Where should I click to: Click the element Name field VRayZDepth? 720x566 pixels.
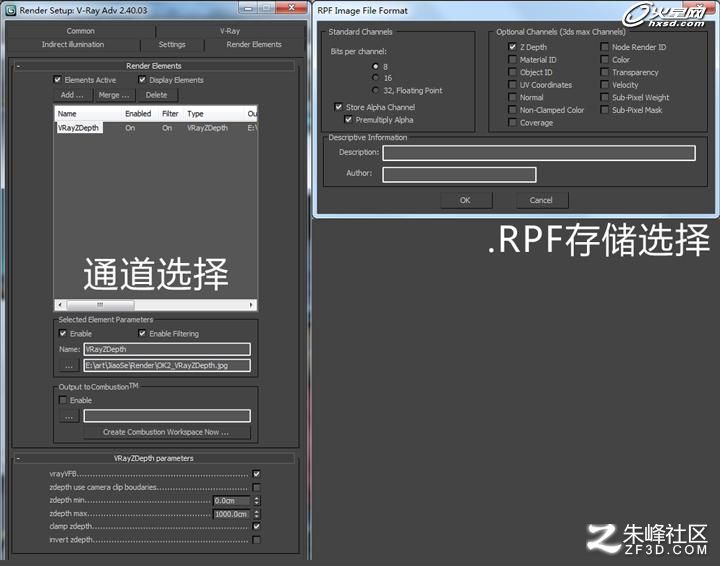[x=167, y=349]
